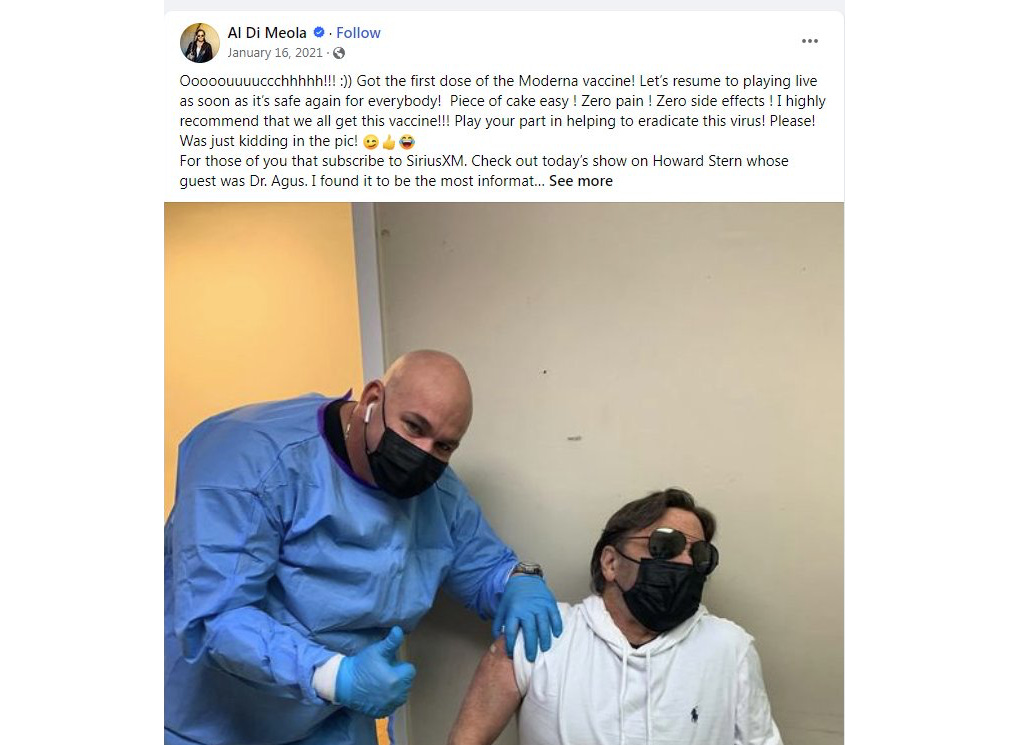The width and height of the screenshot is (1009, 745).
Task: Open the Al Di Meola name link
Action: tap(267, 32)
